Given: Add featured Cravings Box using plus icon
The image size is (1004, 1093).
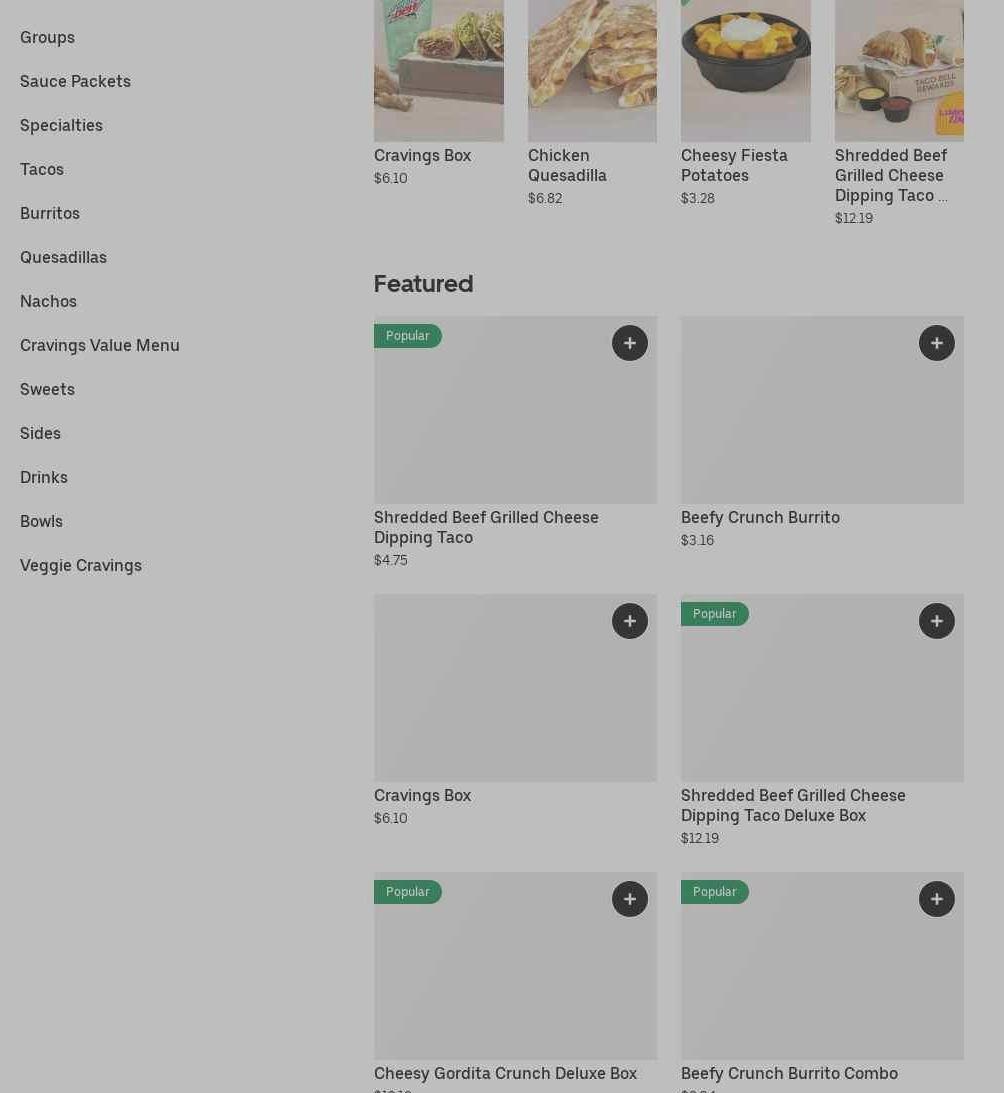Looking at the screenshot, I should [x=629, y=621].
